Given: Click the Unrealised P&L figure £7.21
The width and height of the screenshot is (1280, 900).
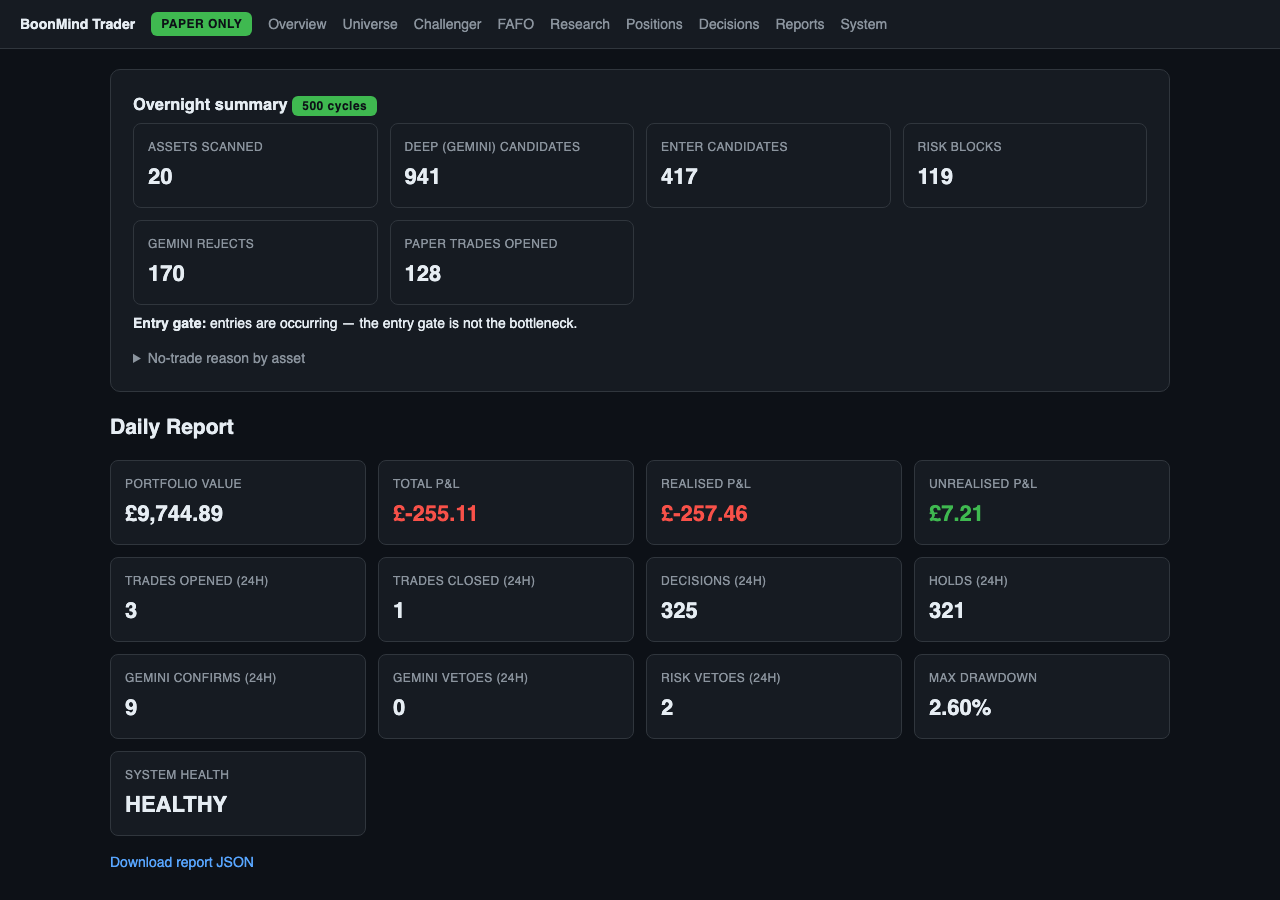Looking at the screenshot, I should point(956,514).
